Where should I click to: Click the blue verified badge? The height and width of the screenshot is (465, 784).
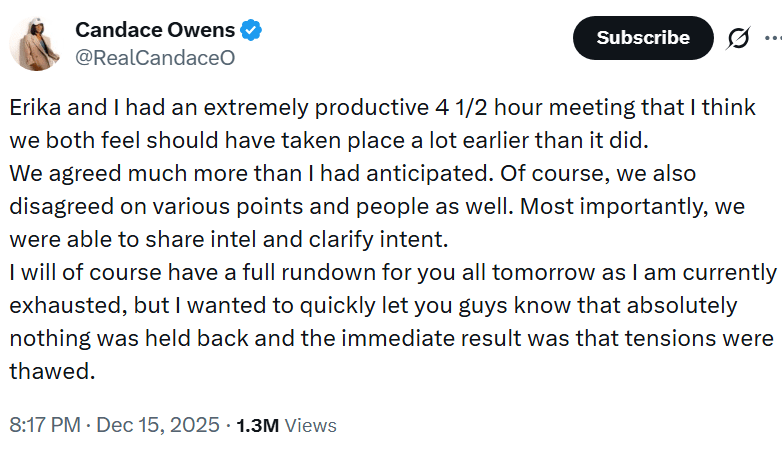[251, 31]
